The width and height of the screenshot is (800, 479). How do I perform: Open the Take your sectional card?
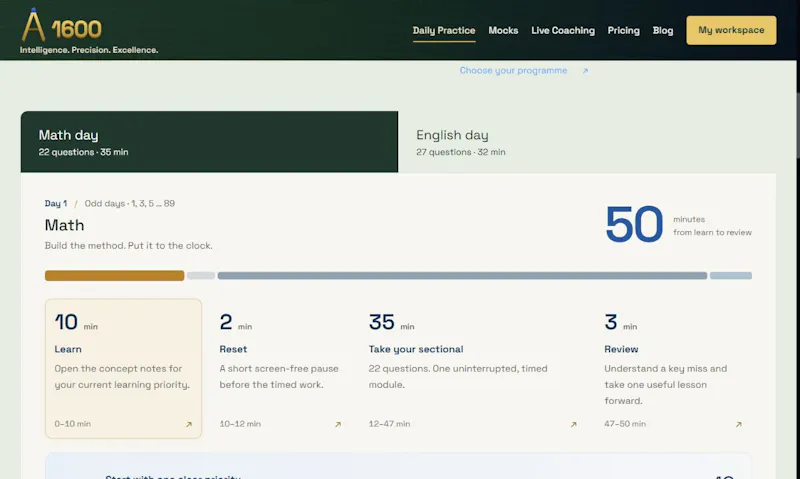pyautogui.click(x=473, y=368)
